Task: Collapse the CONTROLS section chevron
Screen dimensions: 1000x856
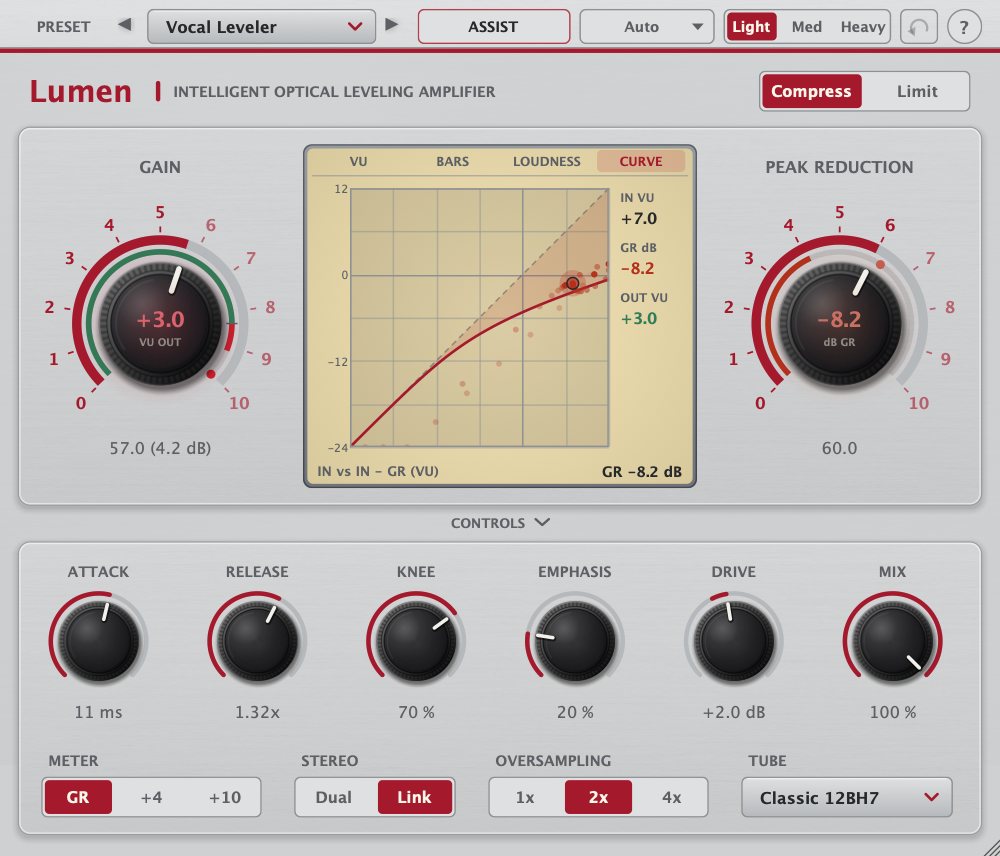Action: [x=542, y=522]
